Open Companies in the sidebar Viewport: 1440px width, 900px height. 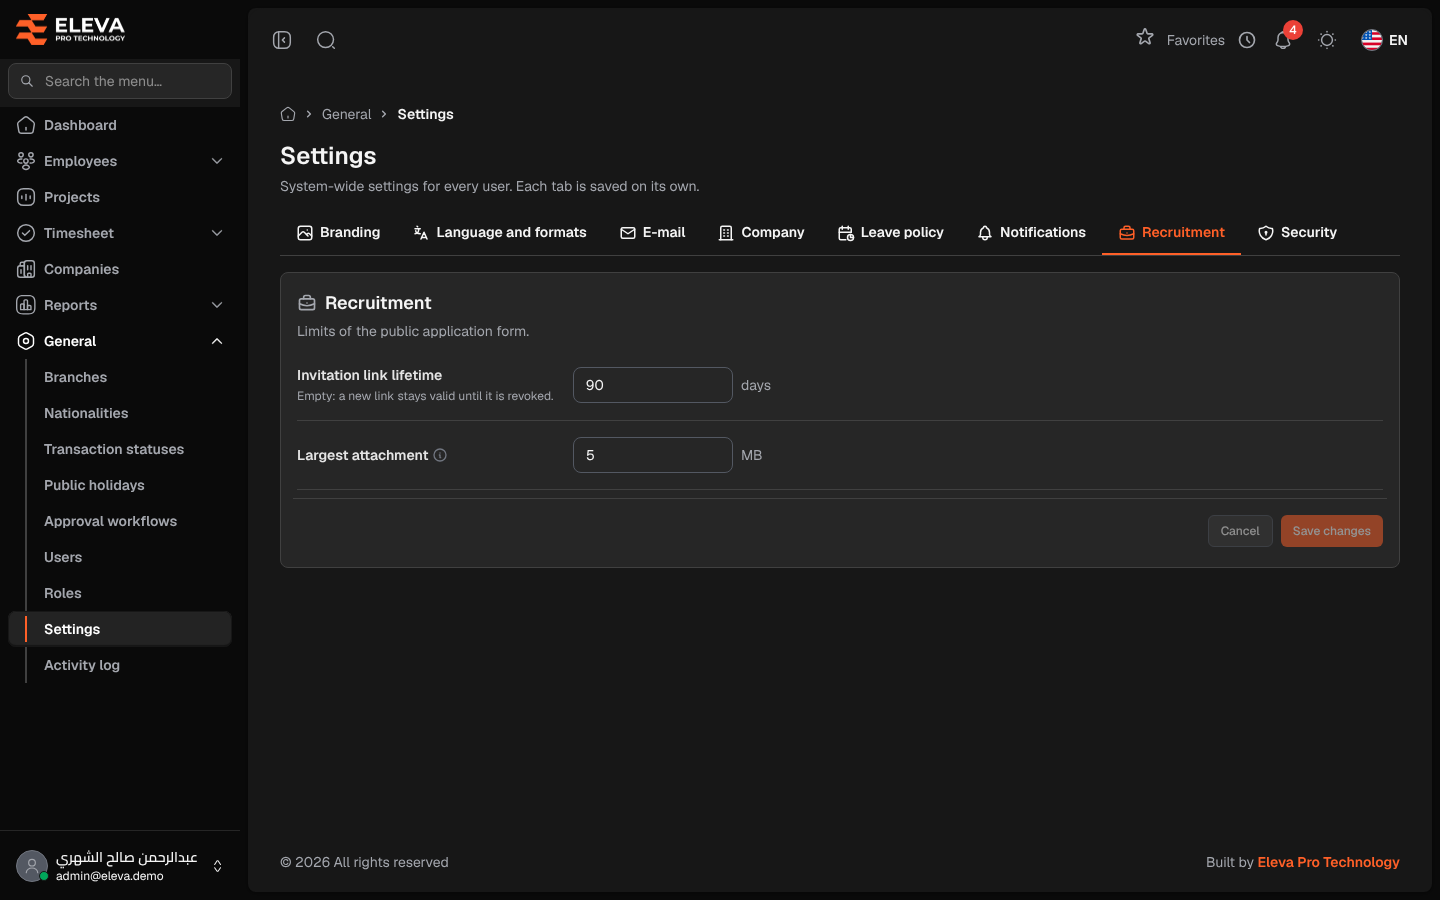point(120,269)
